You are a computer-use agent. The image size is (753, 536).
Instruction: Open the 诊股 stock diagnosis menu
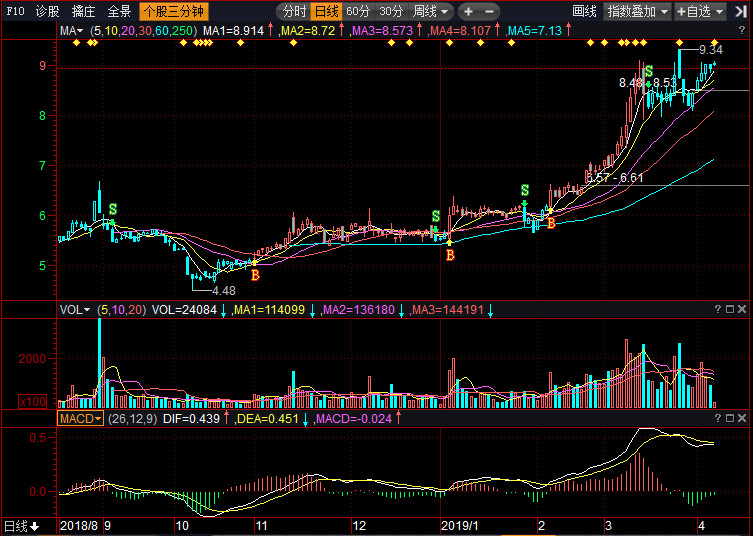(47, 12)
